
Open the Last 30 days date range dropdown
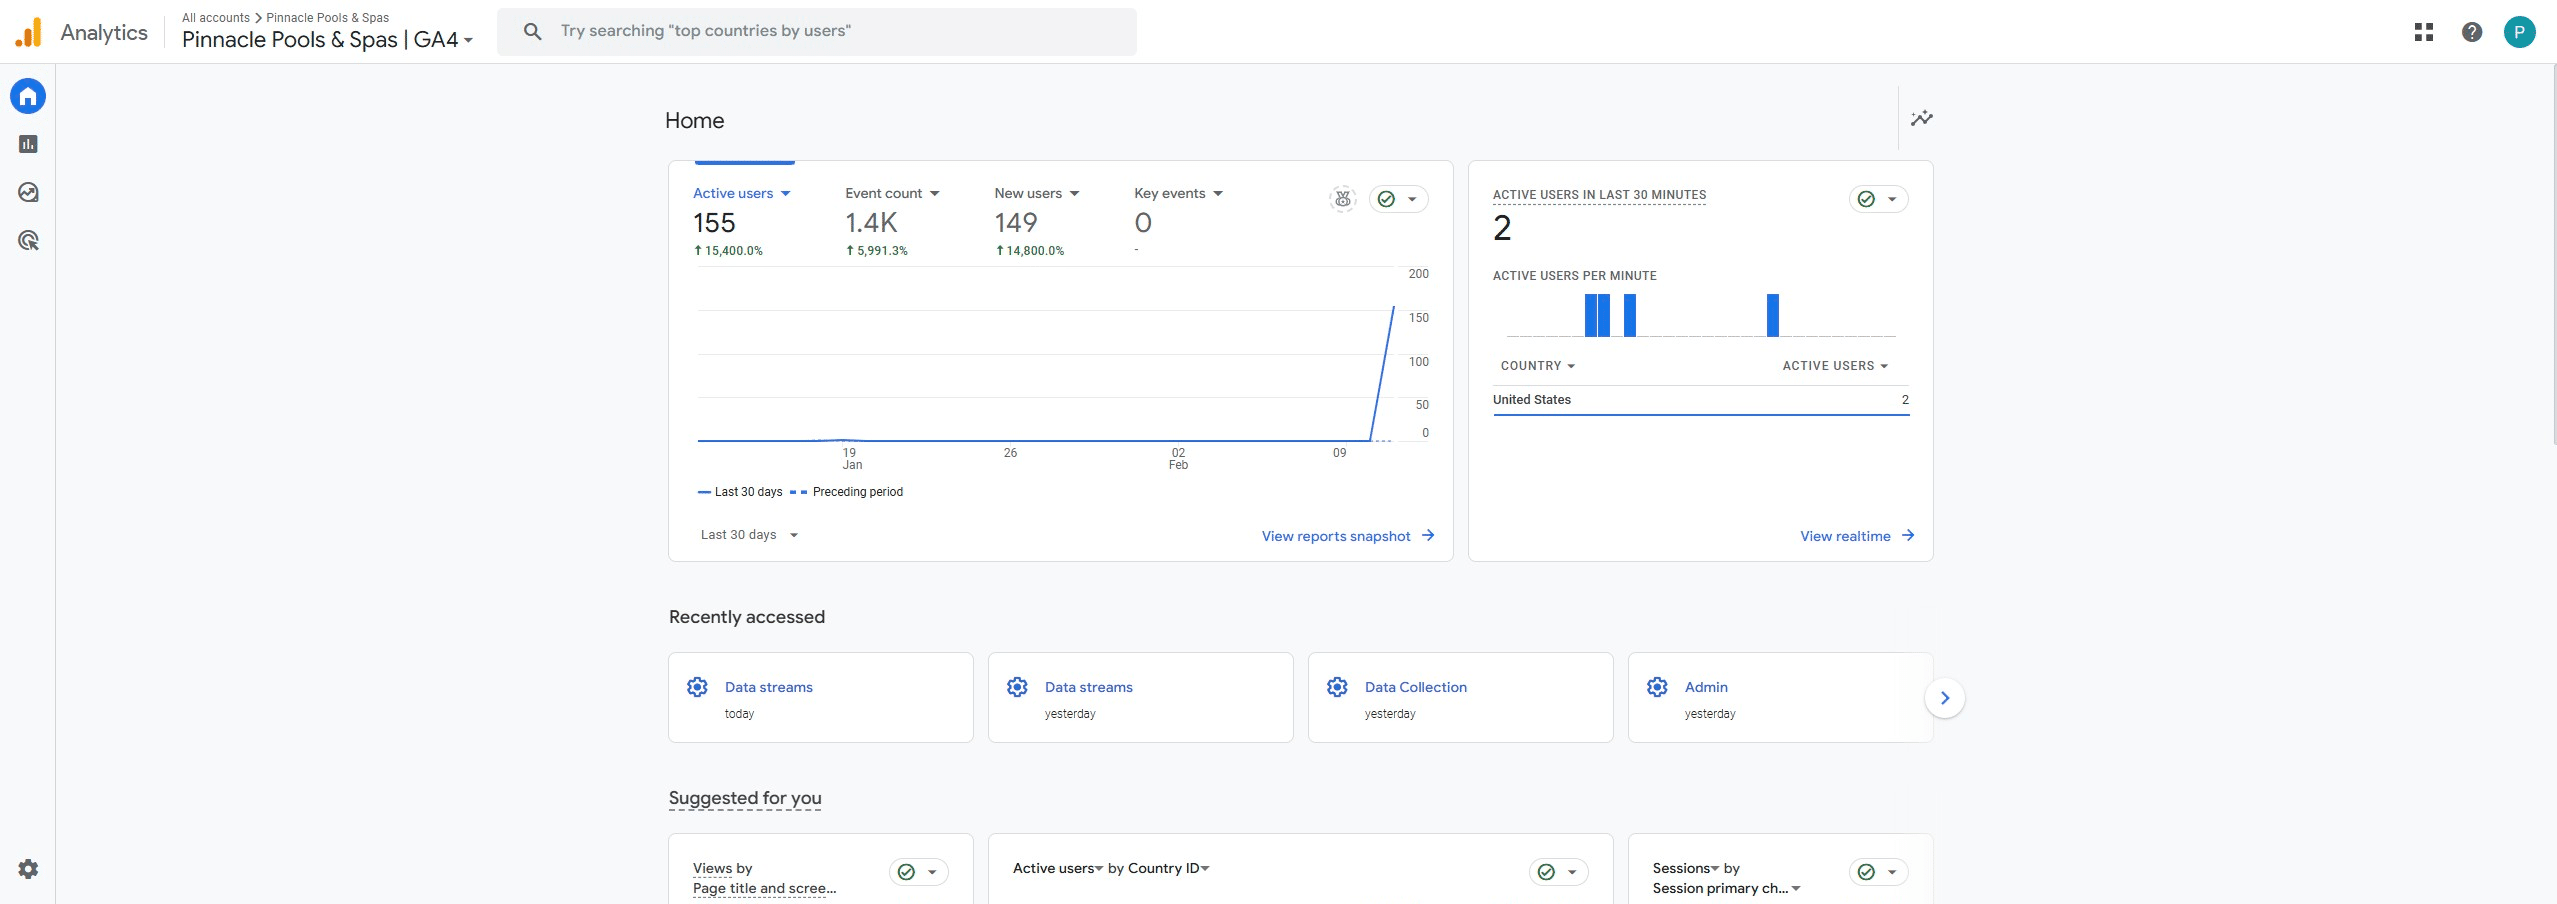749,535
